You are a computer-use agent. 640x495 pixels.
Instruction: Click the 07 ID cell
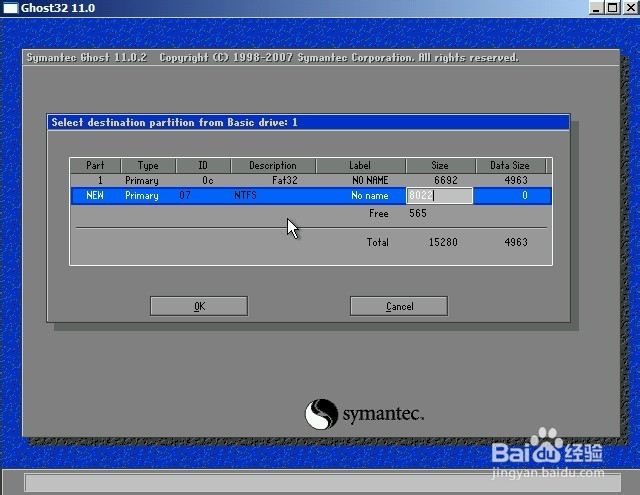click(x=185, y=195)
